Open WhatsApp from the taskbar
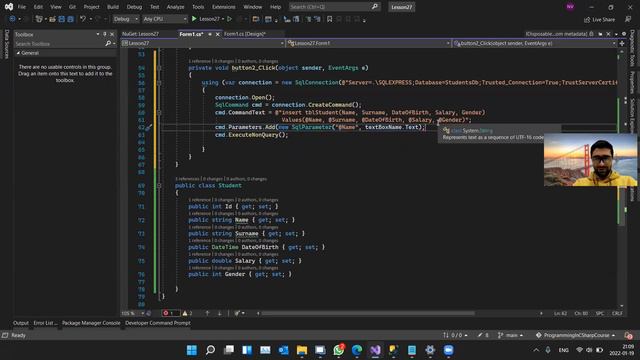The image size is (640, 360). click(338, 350)
